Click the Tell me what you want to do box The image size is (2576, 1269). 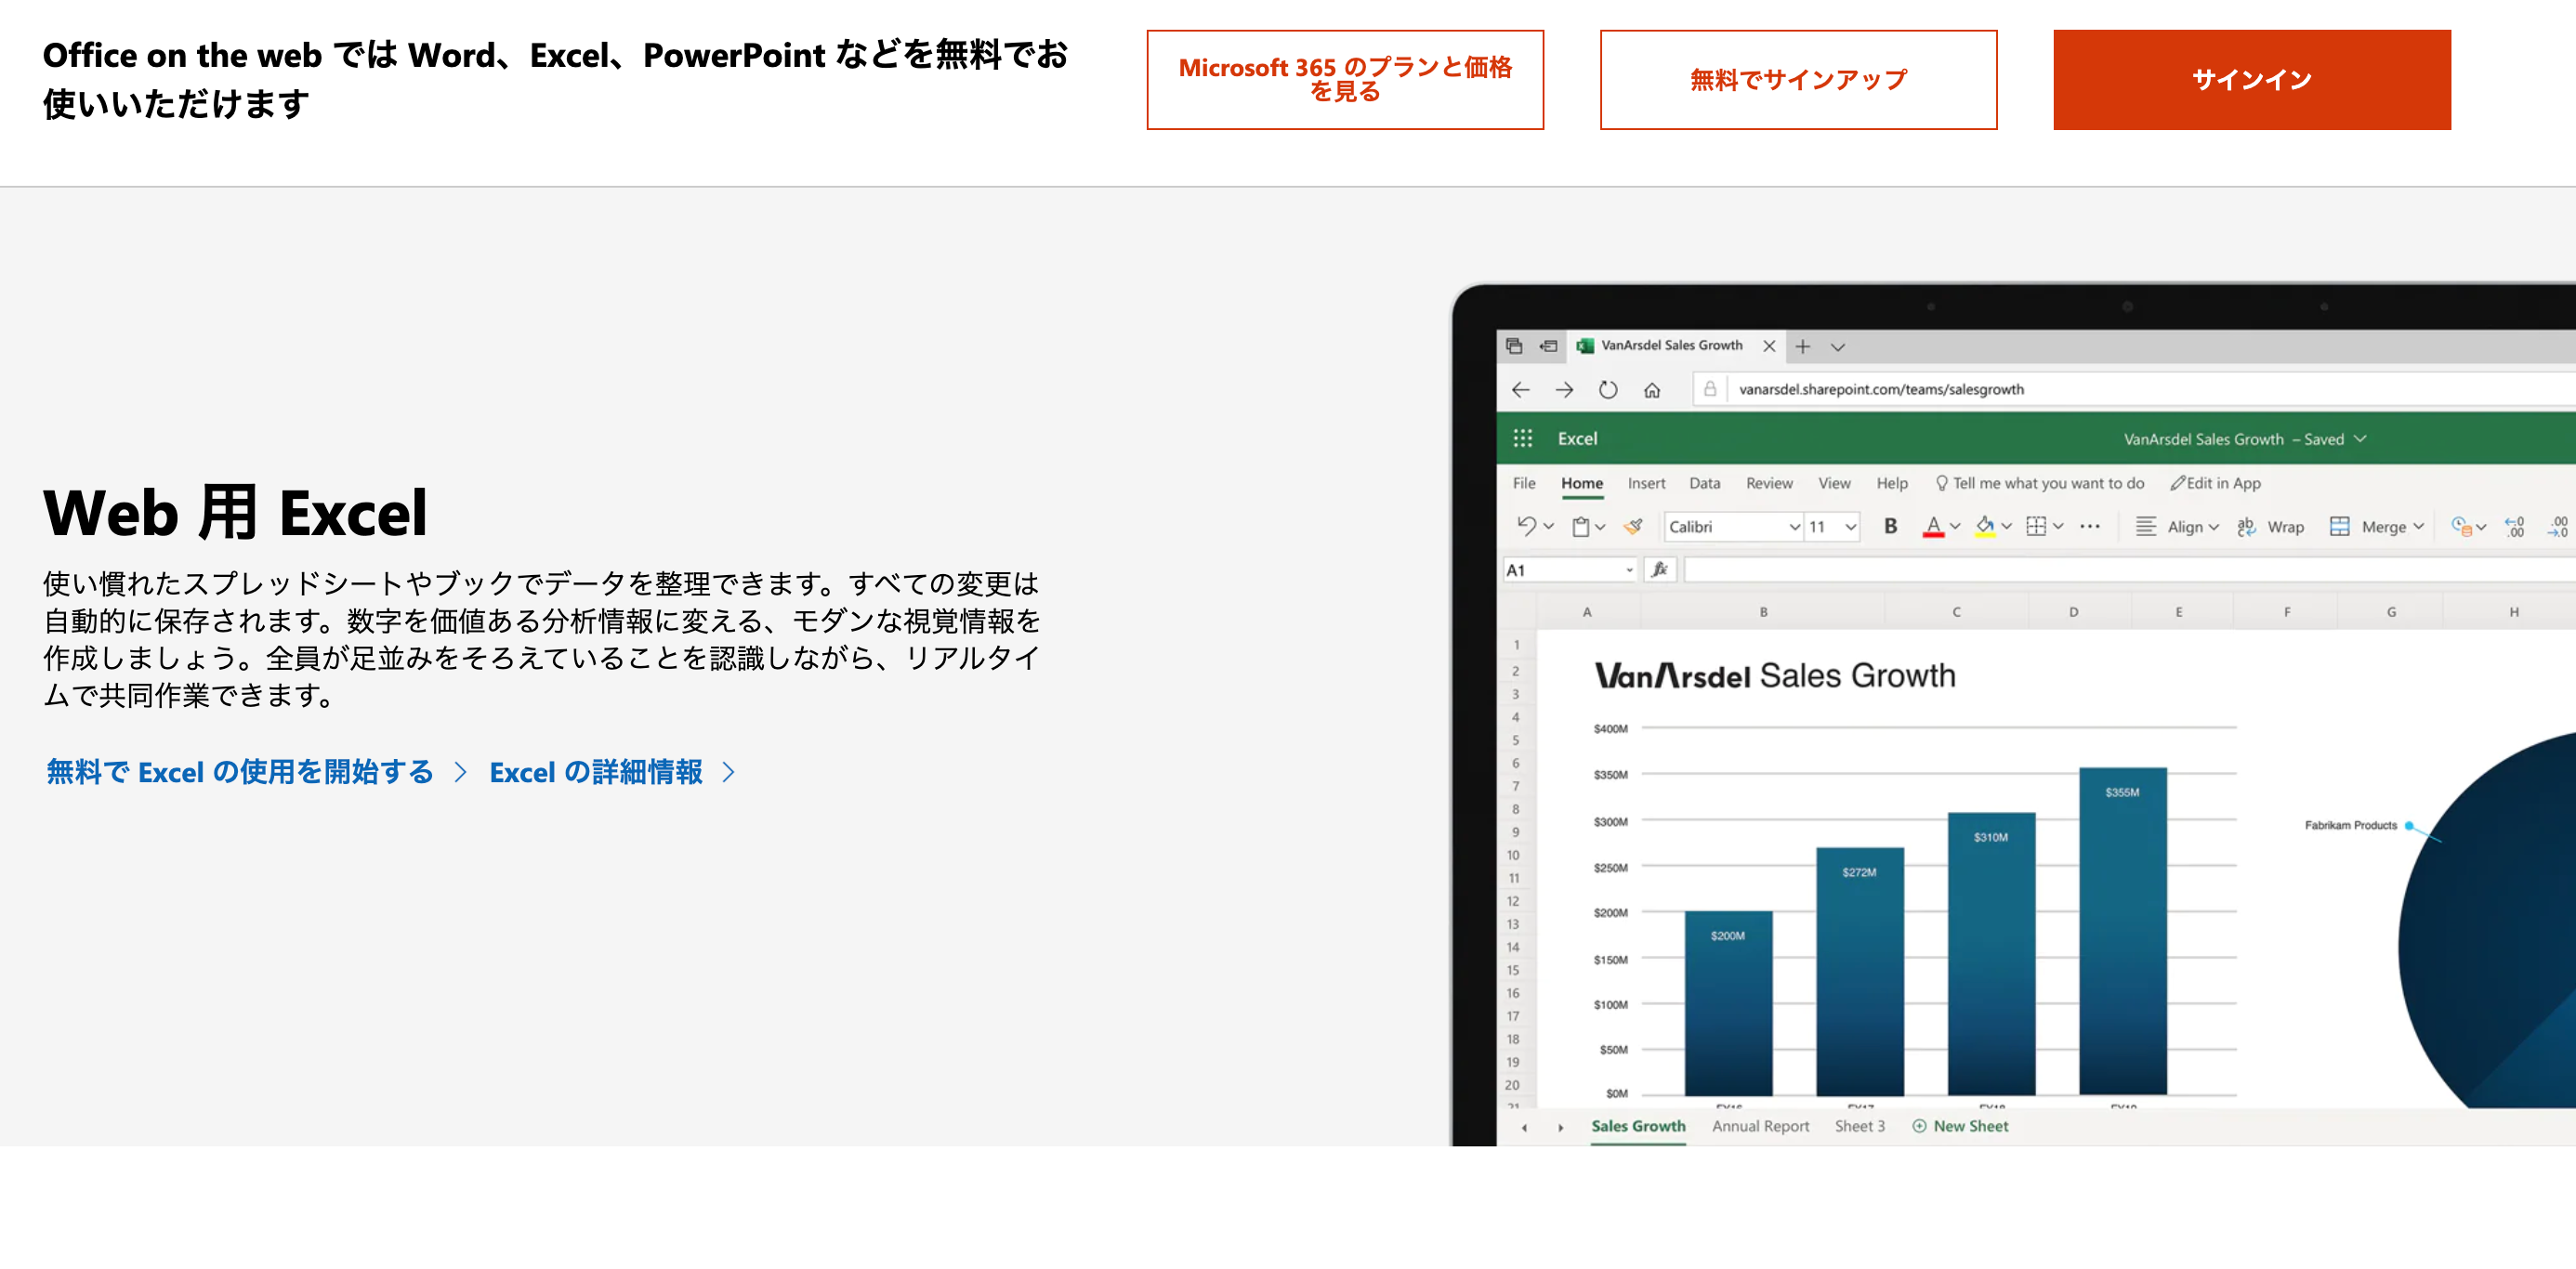(x=2040, y=483)
